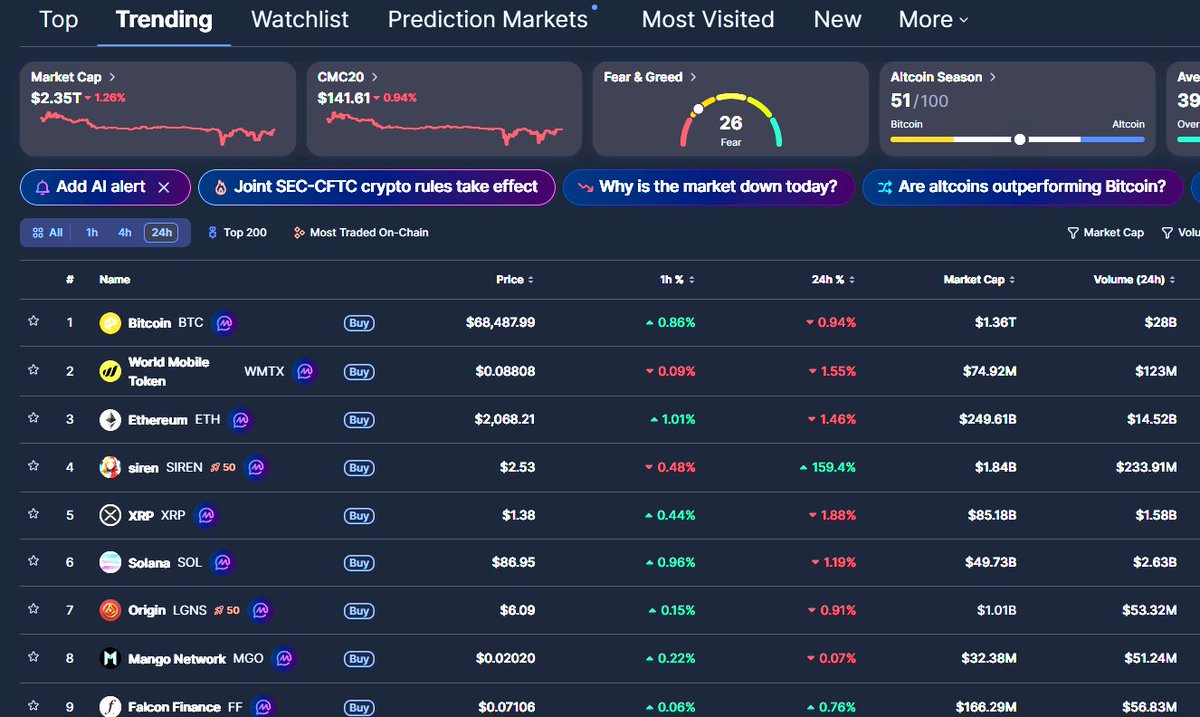
Task: Star World Mobile Token for watchlist
Action: [x=33, y=370]
